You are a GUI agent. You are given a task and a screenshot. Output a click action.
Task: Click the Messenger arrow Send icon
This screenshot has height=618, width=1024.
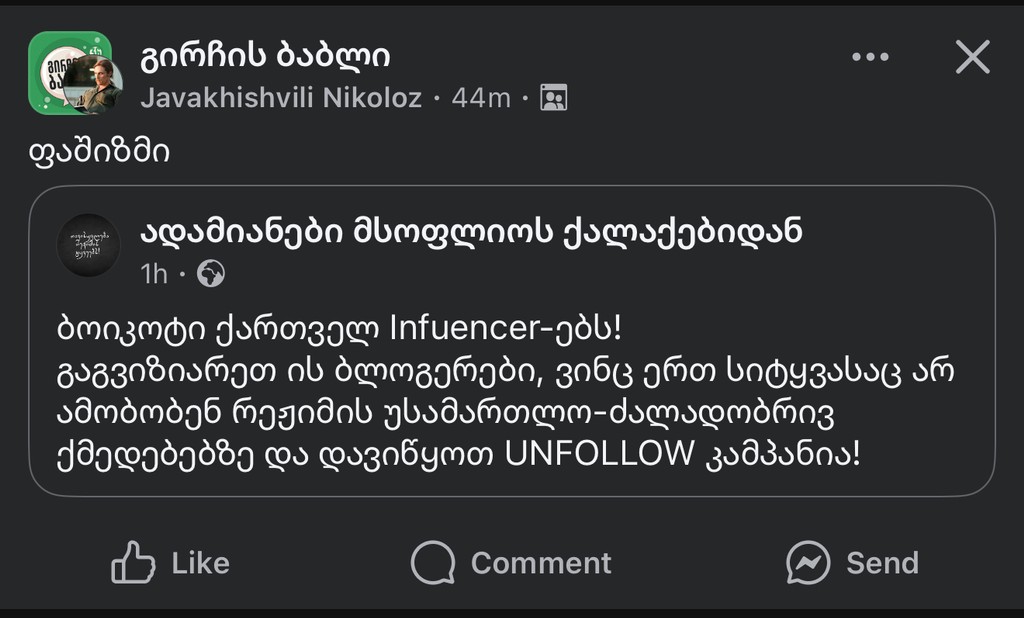[x=807, y=563]
